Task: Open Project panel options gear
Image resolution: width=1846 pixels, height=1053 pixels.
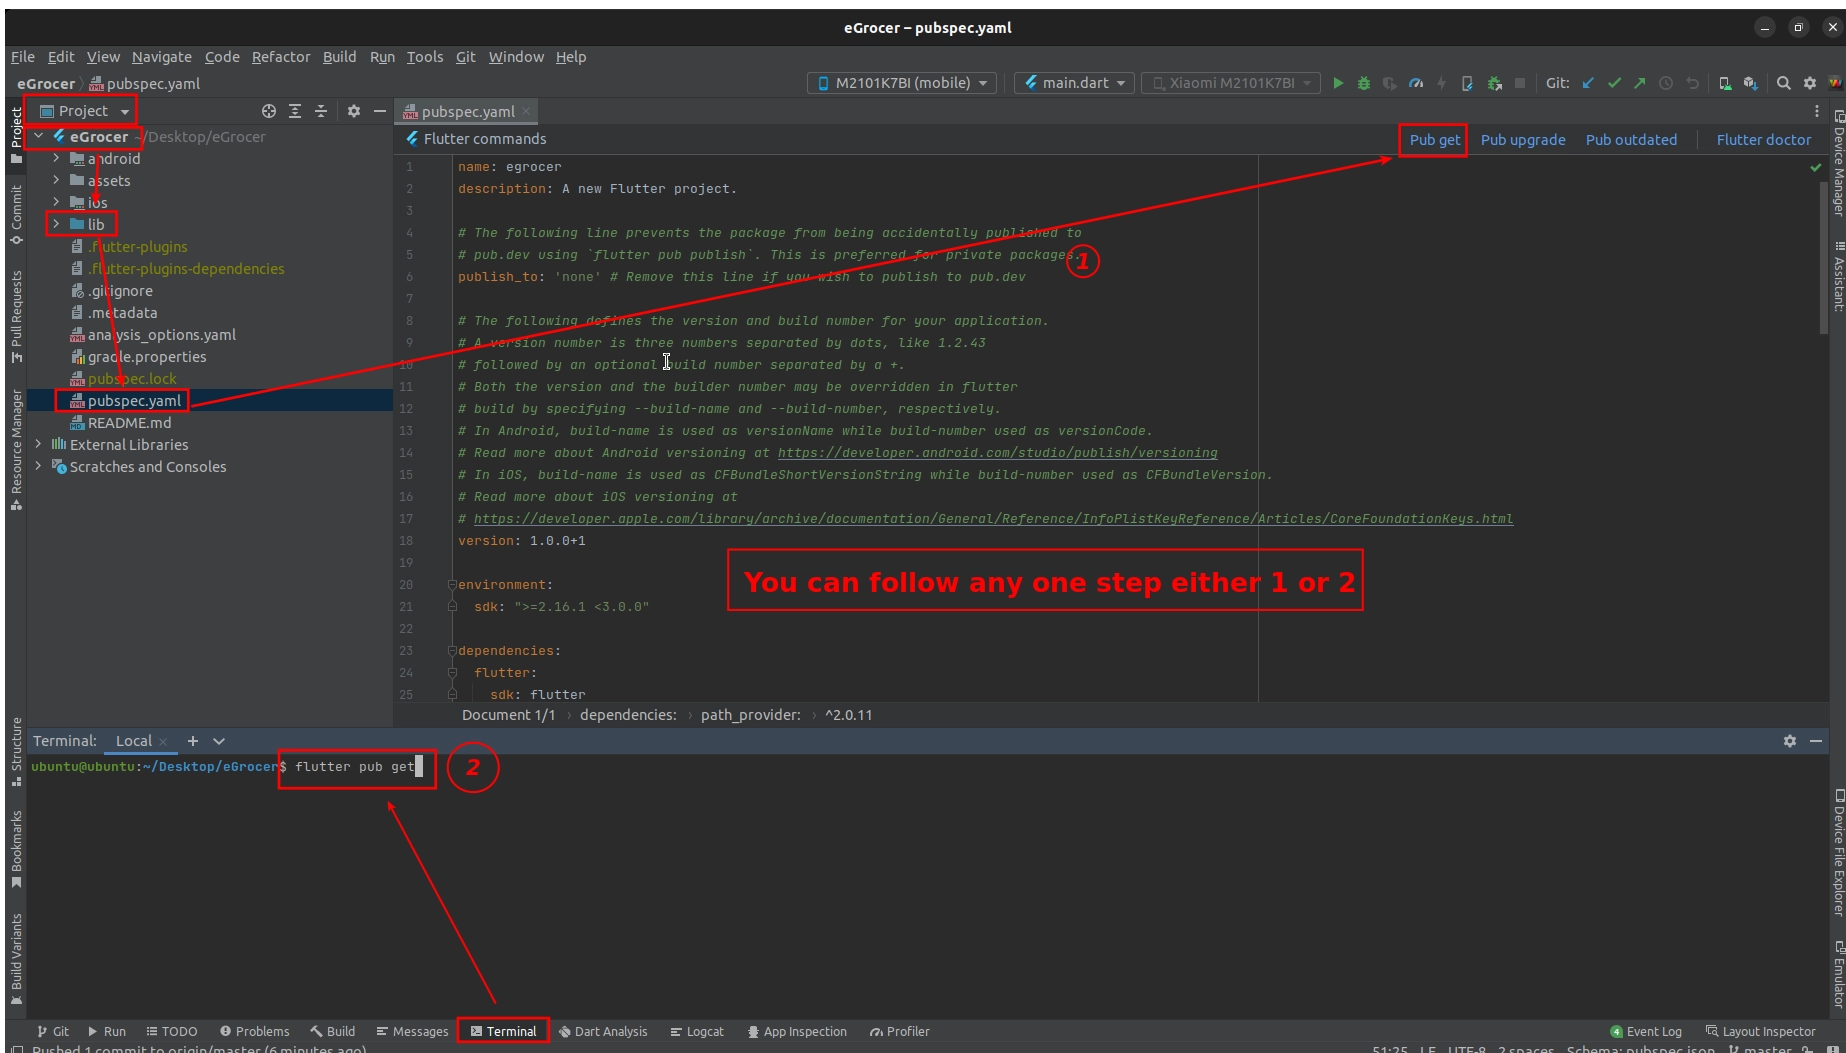Action: click(353, 111)
